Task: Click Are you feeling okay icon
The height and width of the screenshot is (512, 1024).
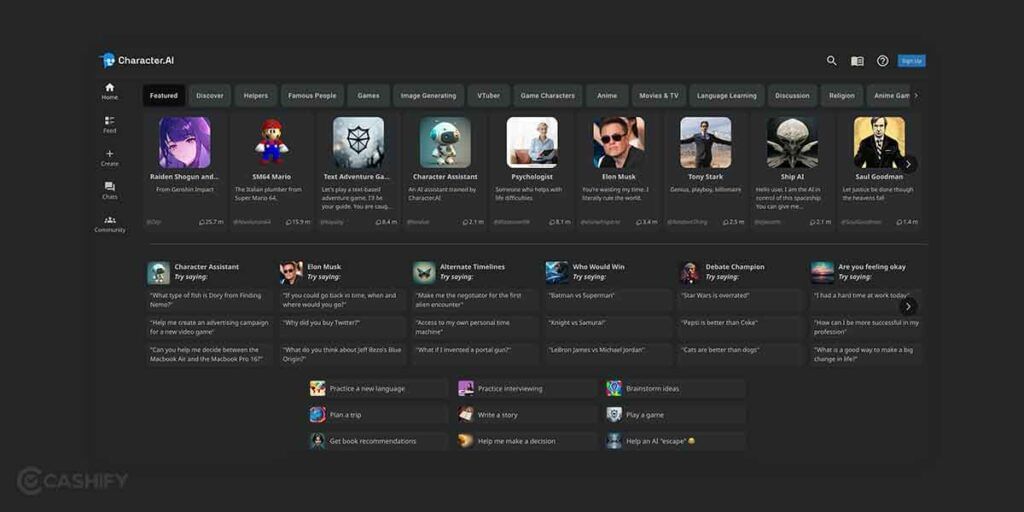Action: [822, 272]
